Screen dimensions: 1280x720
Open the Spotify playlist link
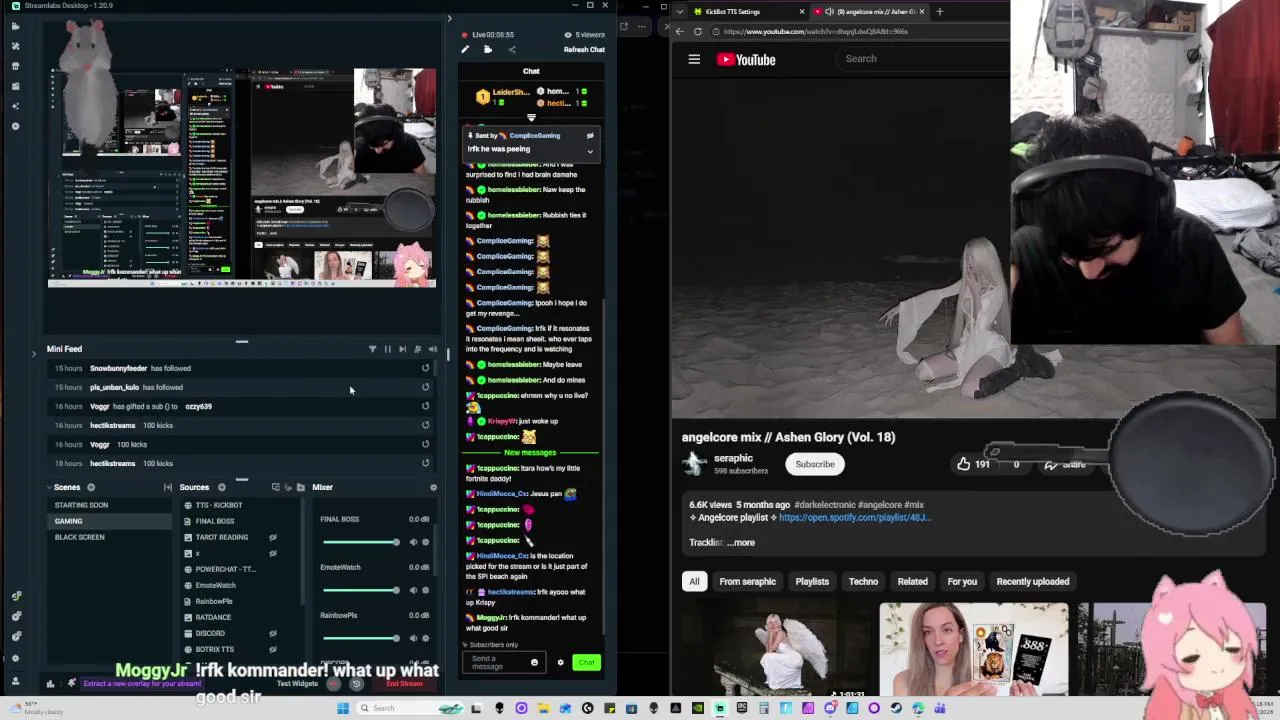point(855,518)
